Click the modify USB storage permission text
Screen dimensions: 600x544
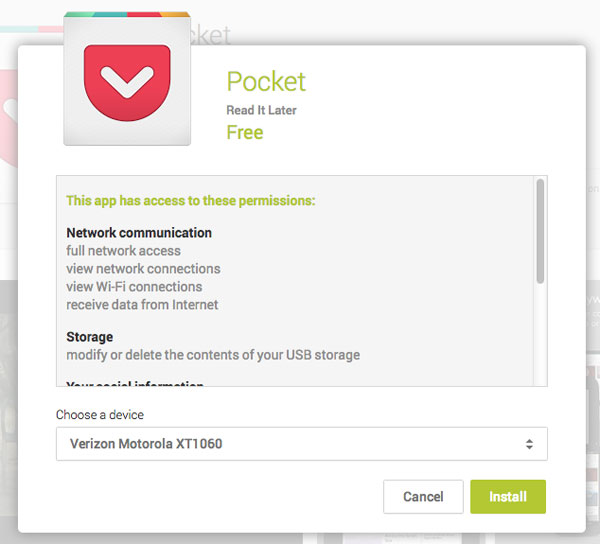pyautogui.click(x=213, y=355)
